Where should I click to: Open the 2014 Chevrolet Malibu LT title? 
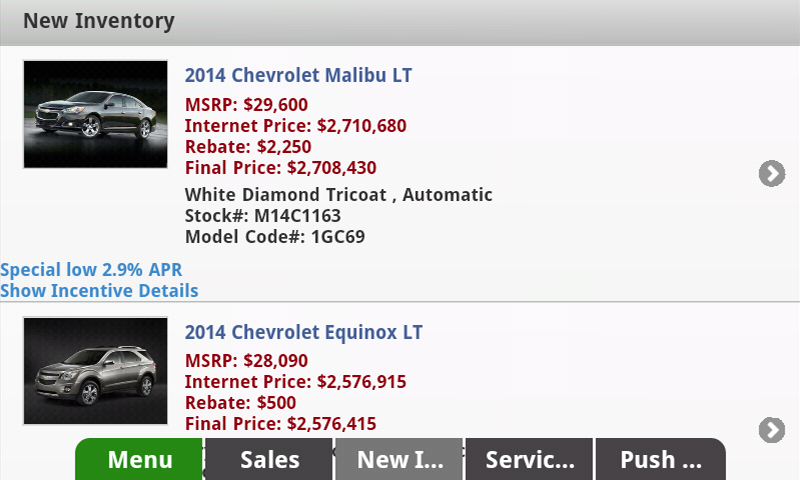(x=298, y=75)
